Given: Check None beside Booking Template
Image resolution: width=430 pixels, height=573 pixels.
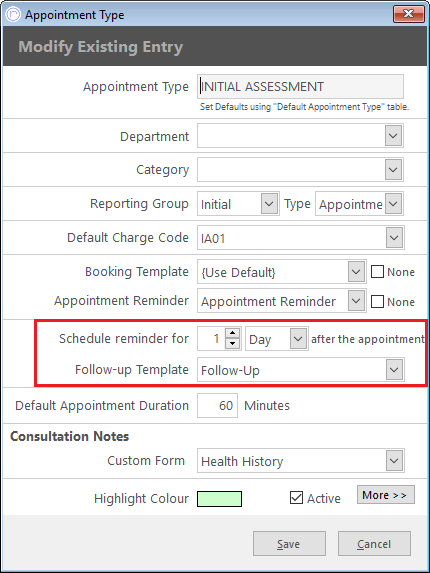Looking at the screenshot, I should coord(377,272).
